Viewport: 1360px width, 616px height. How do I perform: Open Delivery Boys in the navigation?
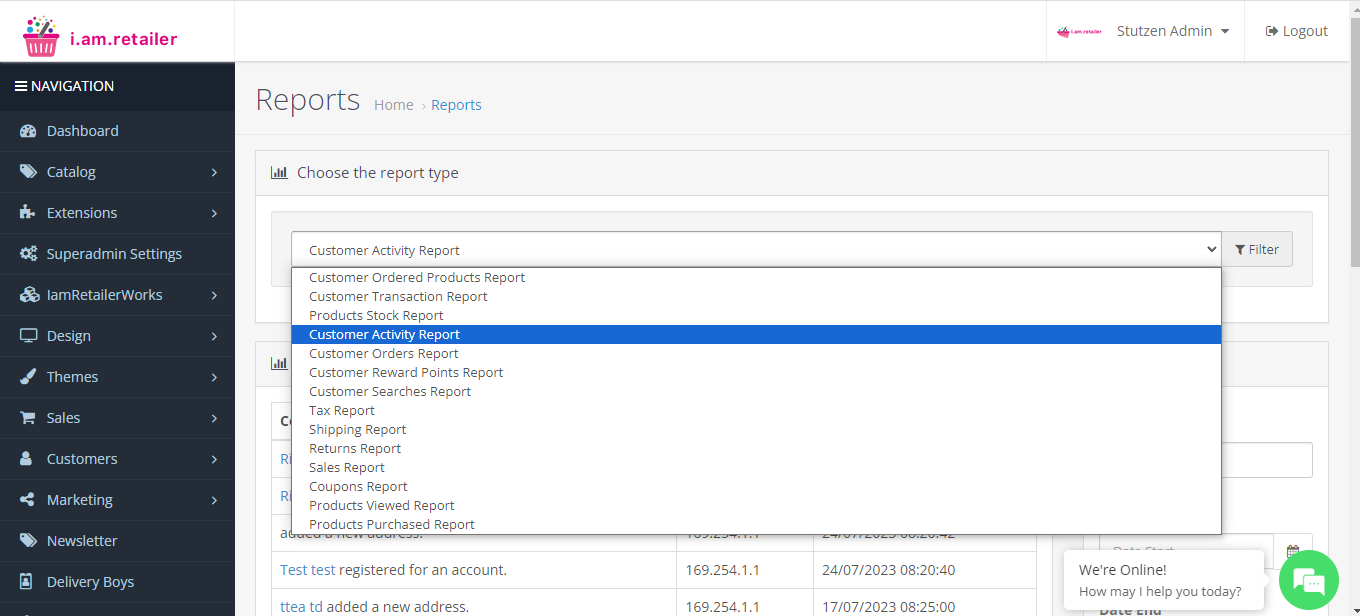point(117,582)
